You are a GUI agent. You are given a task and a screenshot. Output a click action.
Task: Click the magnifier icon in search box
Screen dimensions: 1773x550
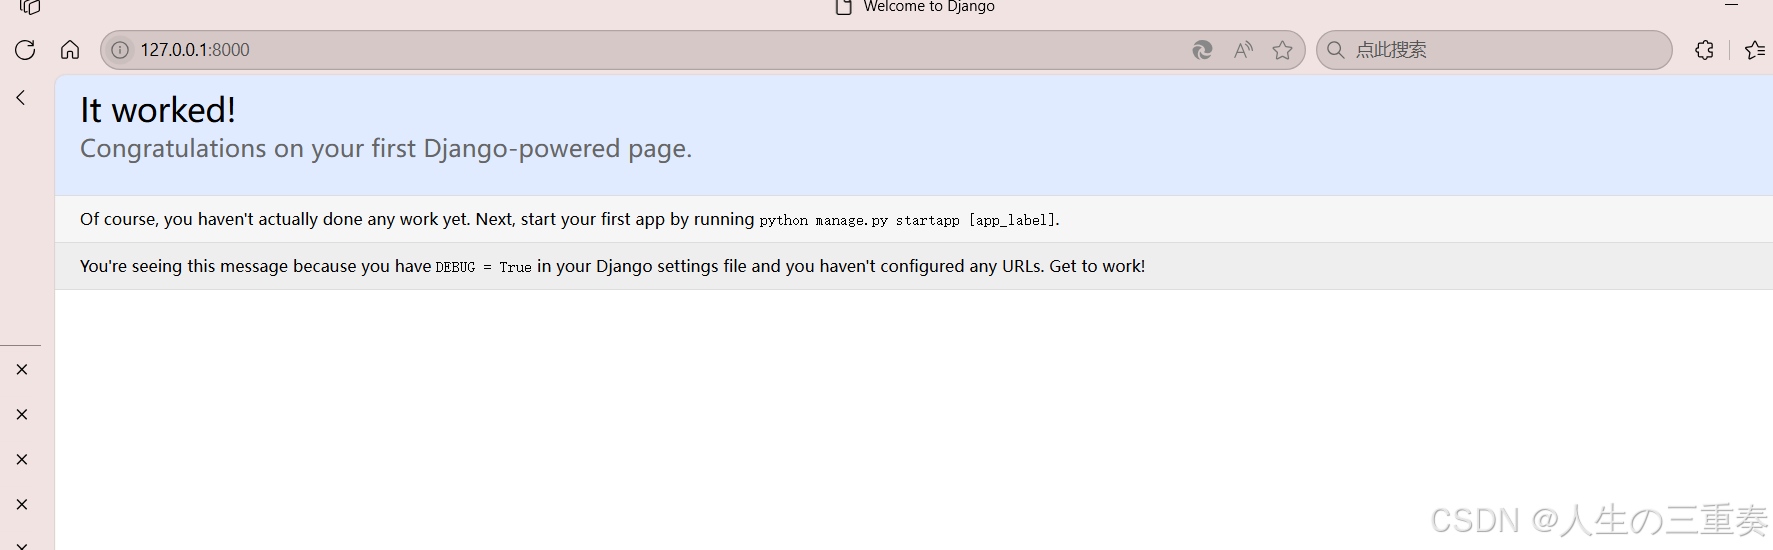[x=1336, y=50]
